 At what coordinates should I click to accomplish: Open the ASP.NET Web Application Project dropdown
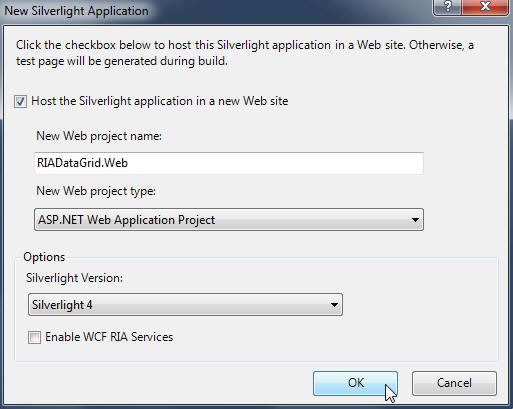click(229, 220)
